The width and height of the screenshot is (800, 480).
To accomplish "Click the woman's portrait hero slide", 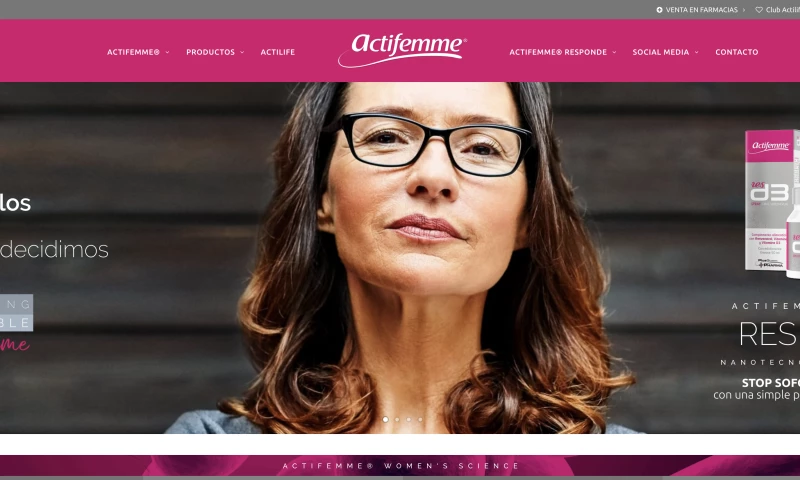I will (400, 258).
